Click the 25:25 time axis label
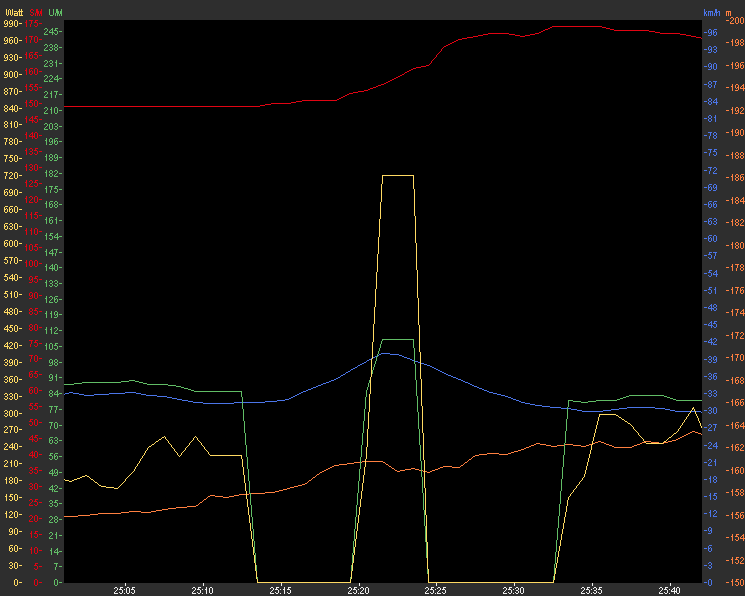745x596 pixels. [x=435, y=590]
